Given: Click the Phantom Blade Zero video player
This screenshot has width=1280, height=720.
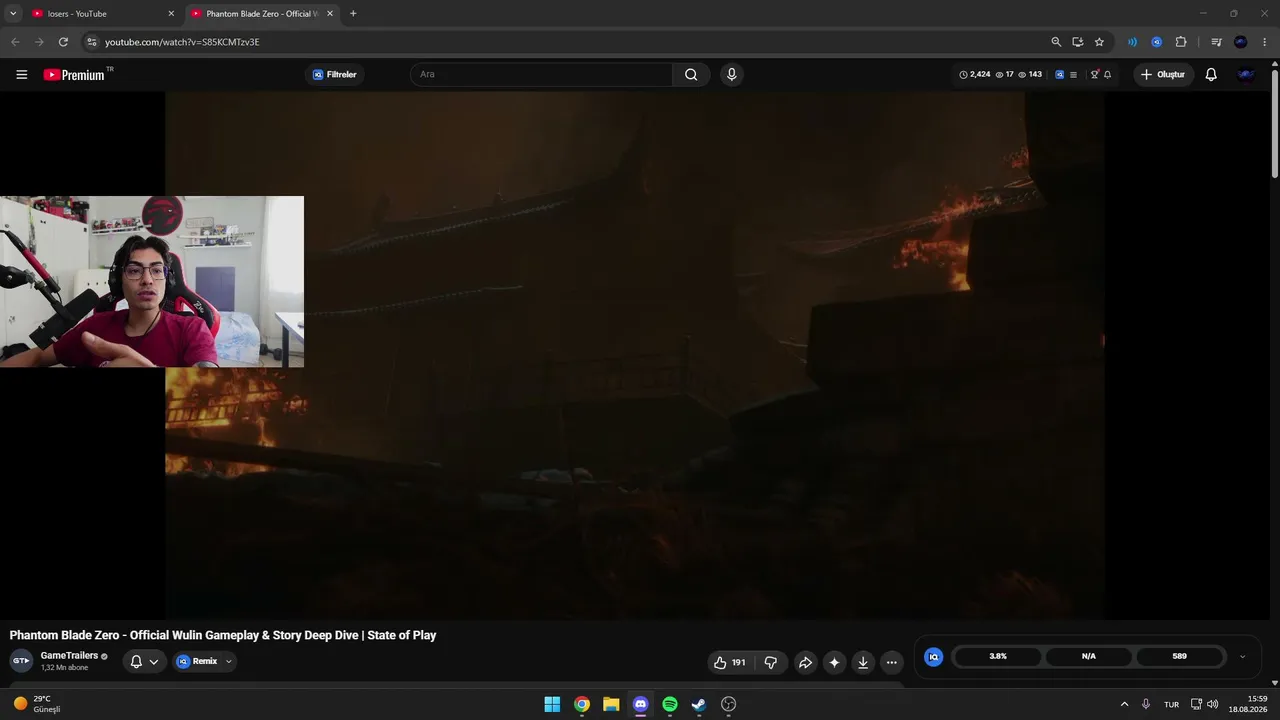Looking at the screenshot, I should point(635,355).
